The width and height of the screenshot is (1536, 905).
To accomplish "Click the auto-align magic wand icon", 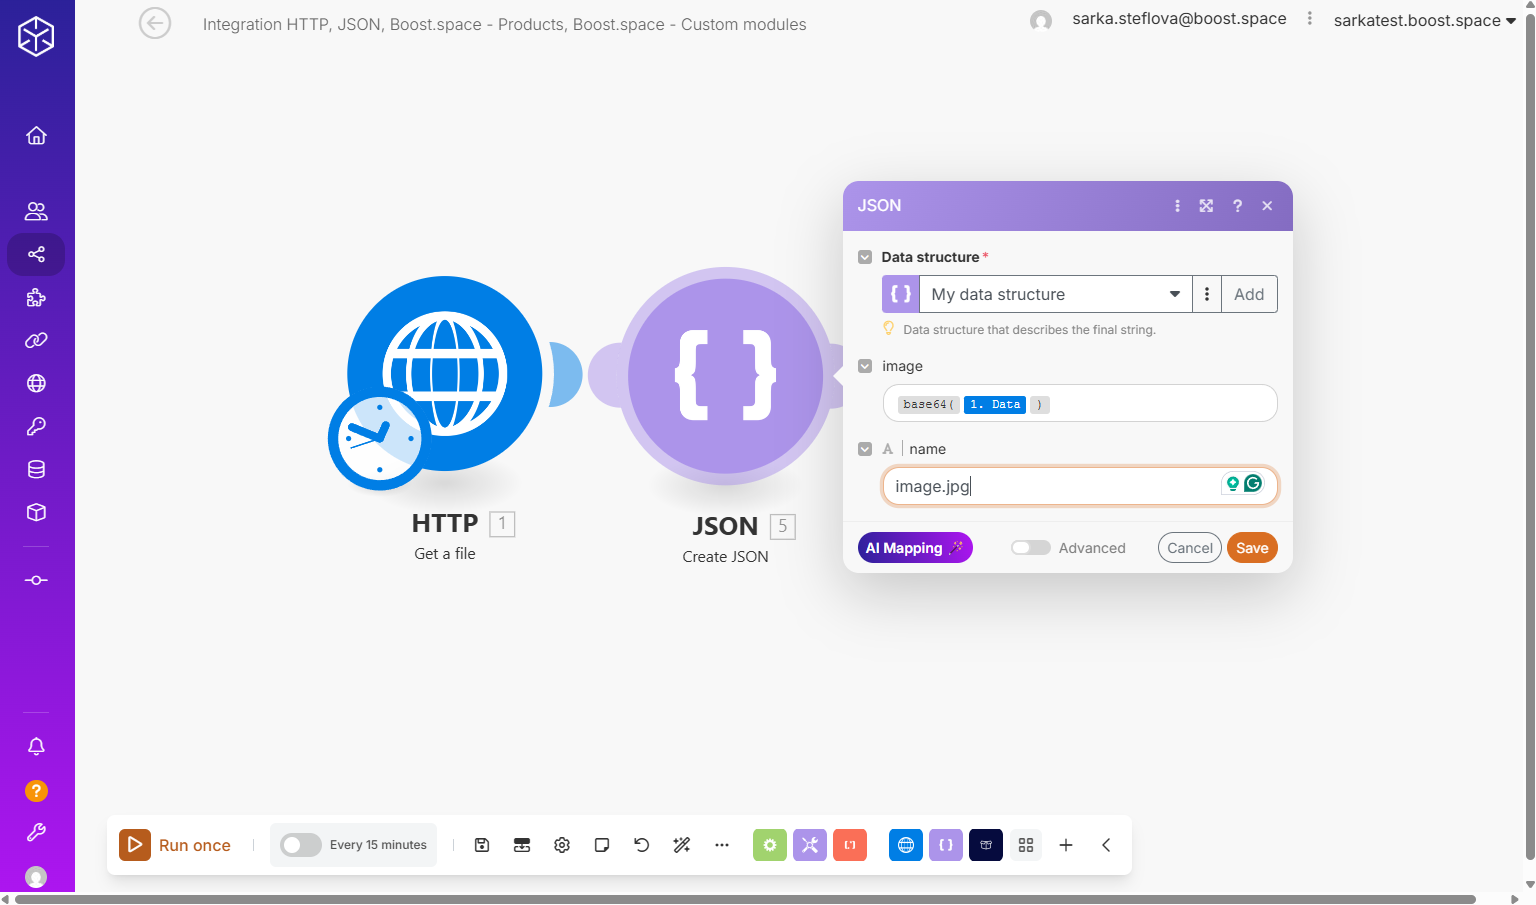I will (x=682, y=845).
